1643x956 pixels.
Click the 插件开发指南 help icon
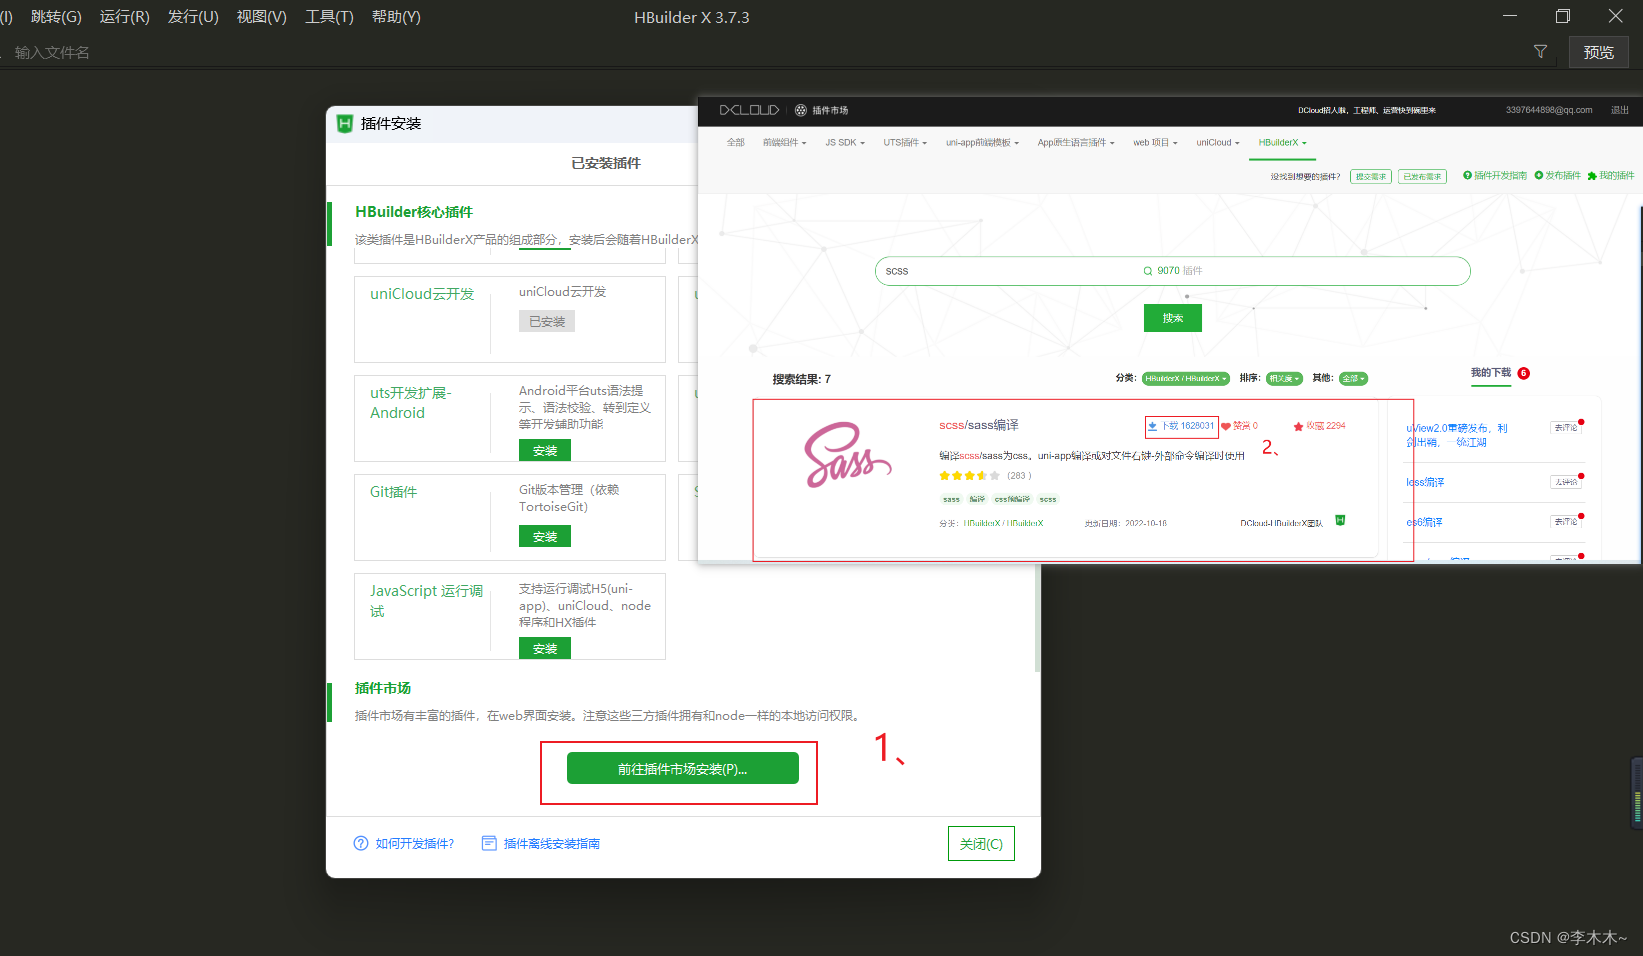pos(1467,175)
